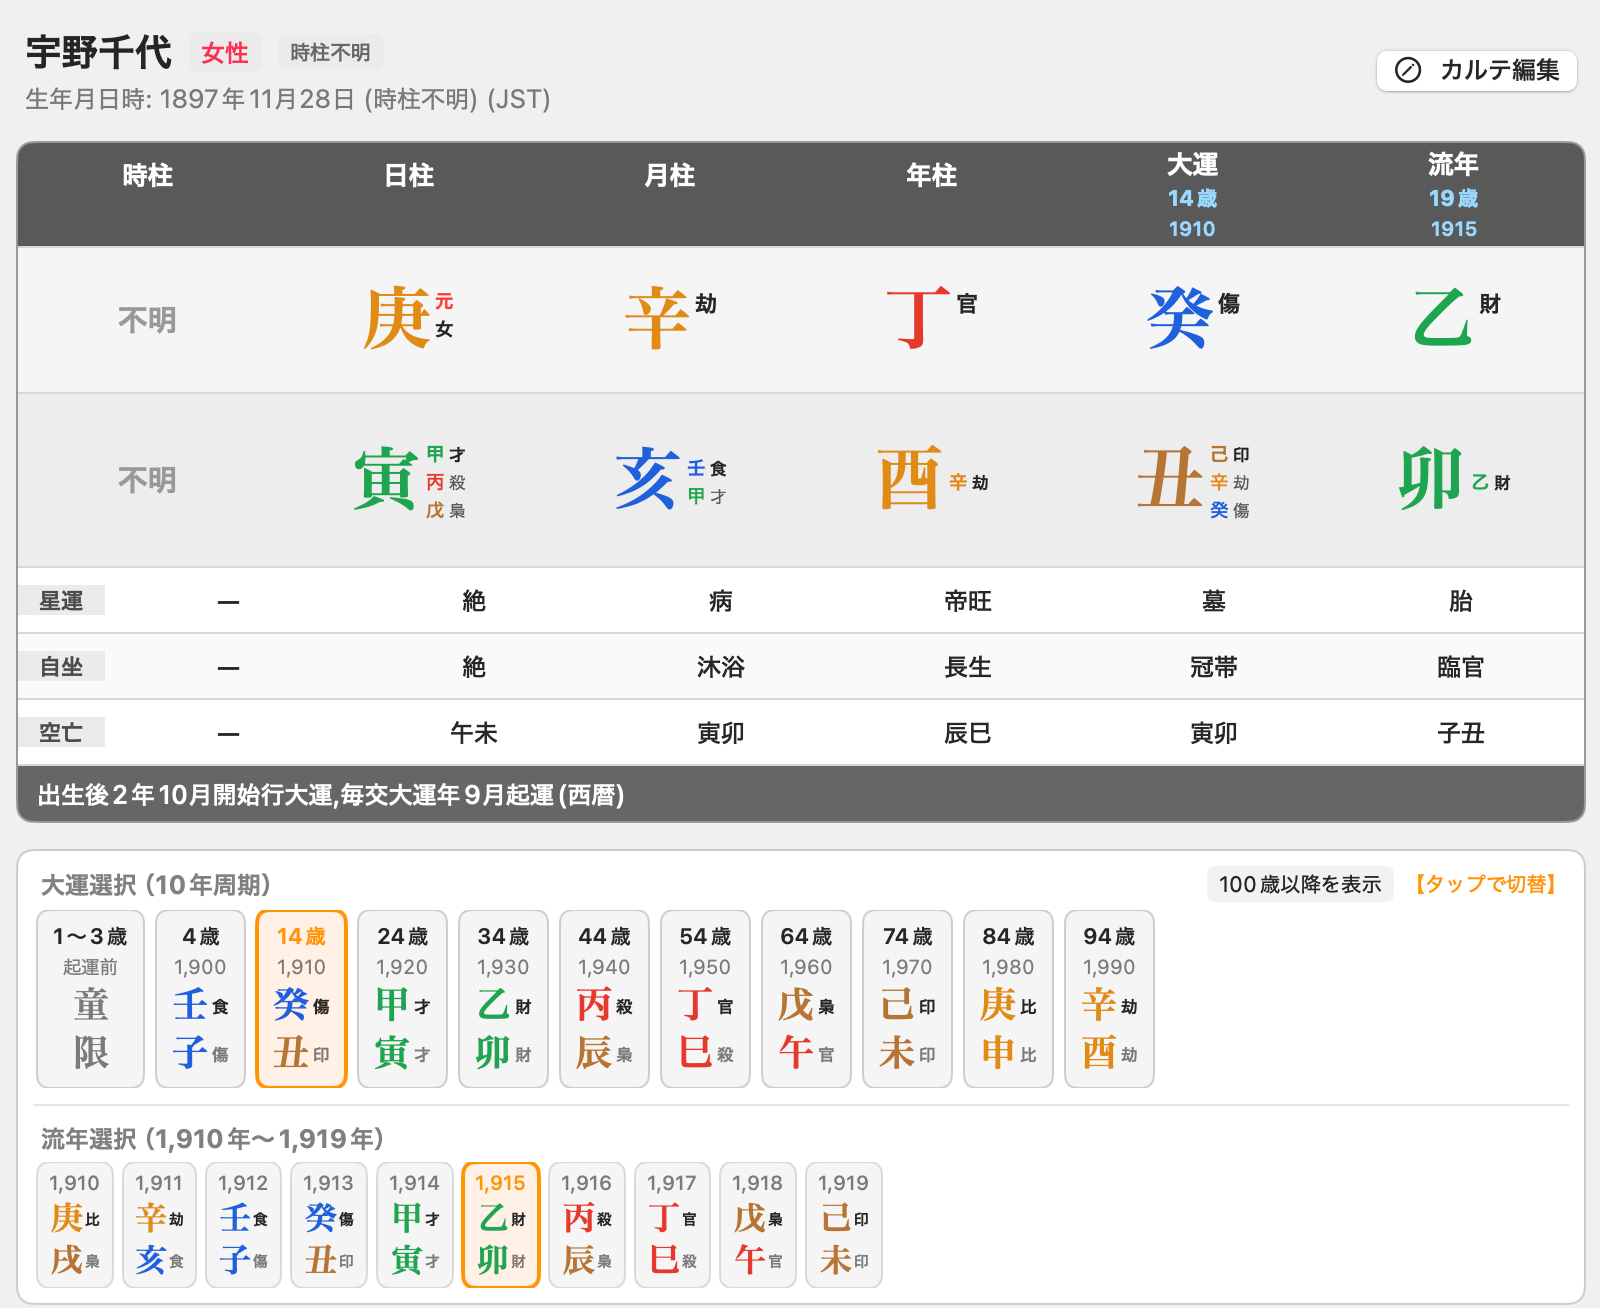Click the month branch character 亥
The width and height of the screenshot is (1600, 1308).
646,479
